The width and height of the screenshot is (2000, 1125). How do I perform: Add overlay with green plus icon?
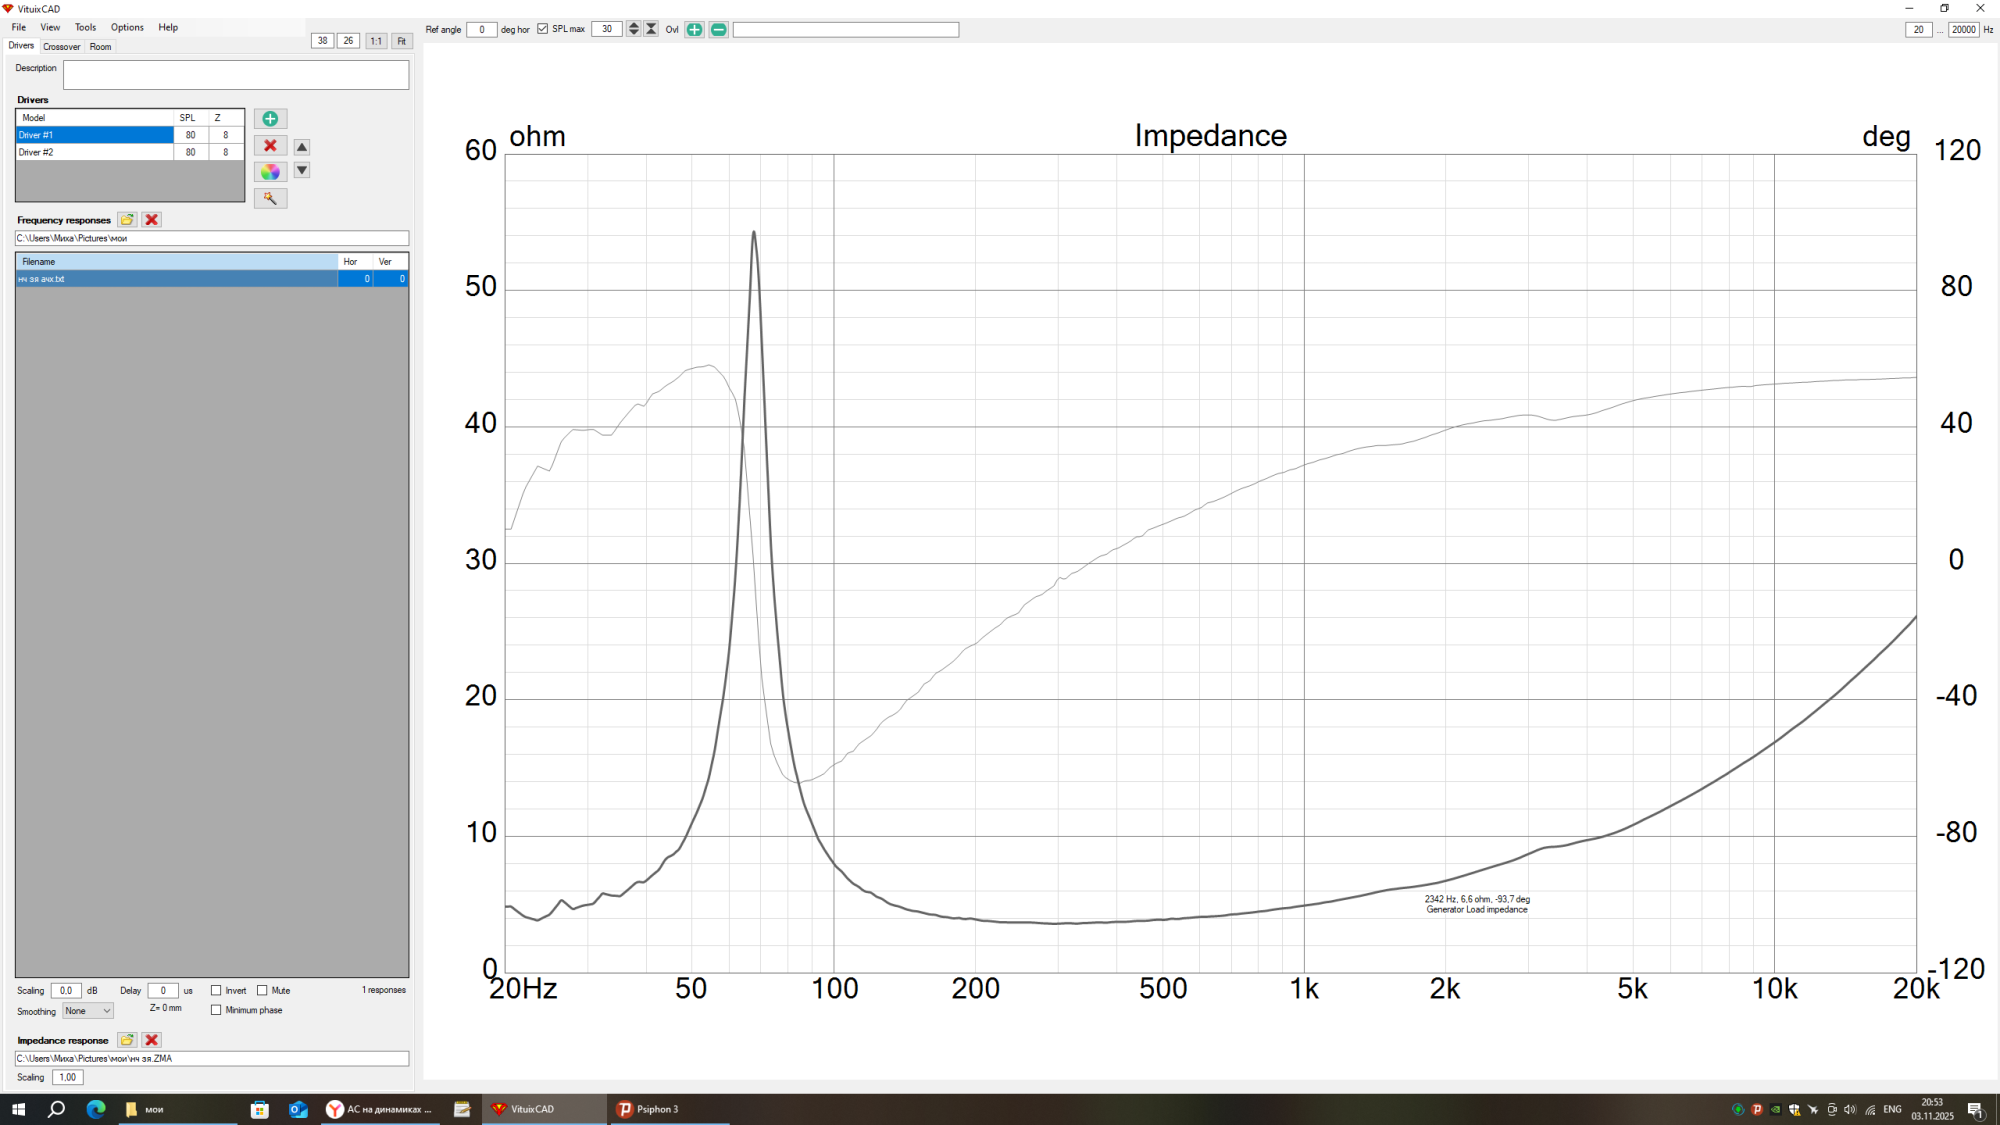(694, 30)
